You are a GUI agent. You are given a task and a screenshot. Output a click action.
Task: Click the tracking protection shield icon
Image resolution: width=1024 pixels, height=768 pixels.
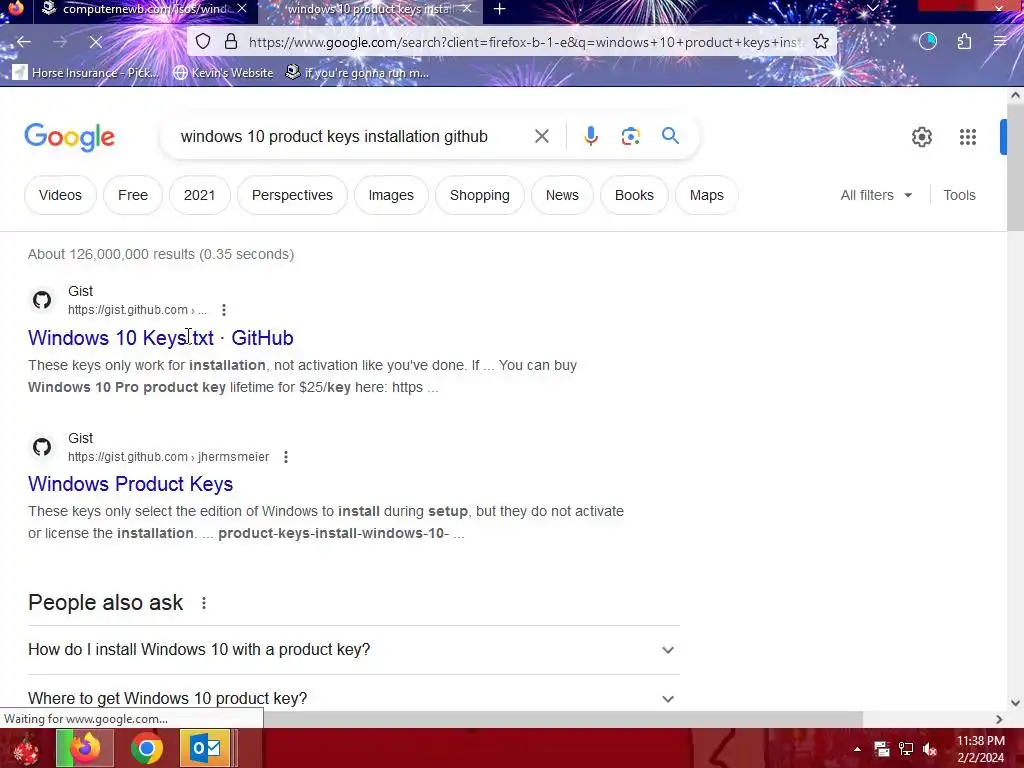click(203, 42)
